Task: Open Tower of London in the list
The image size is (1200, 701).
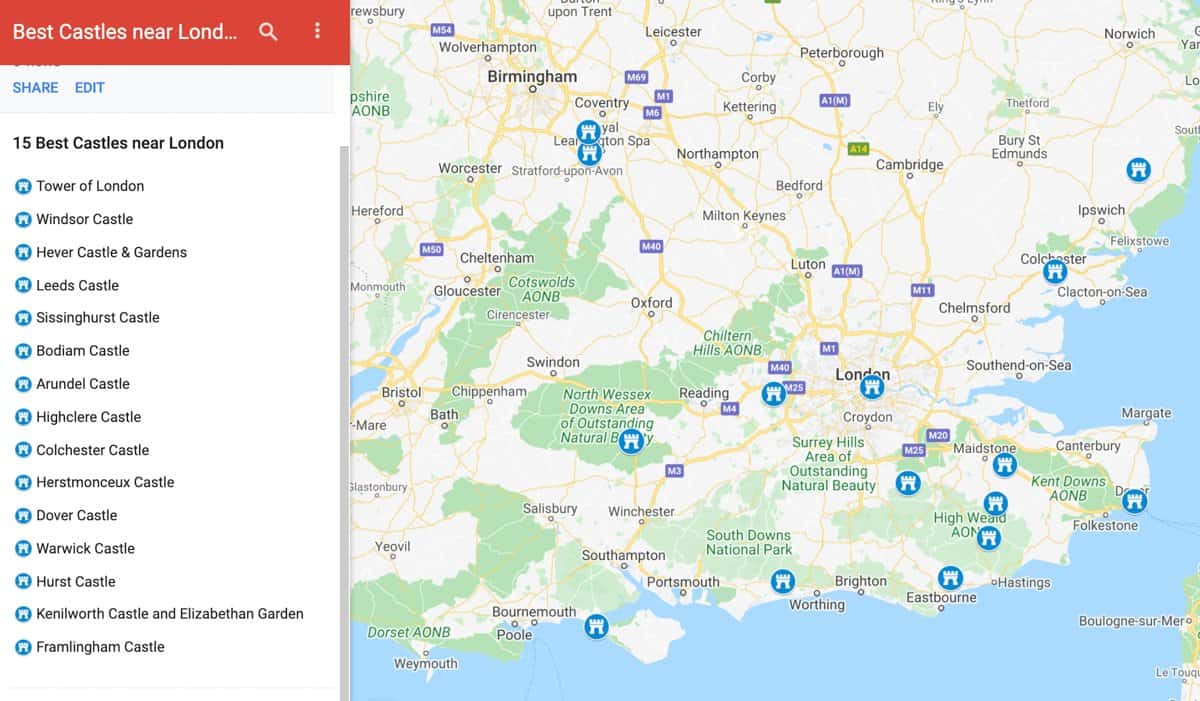Action: pyautogui.click(x=90, y=186)
